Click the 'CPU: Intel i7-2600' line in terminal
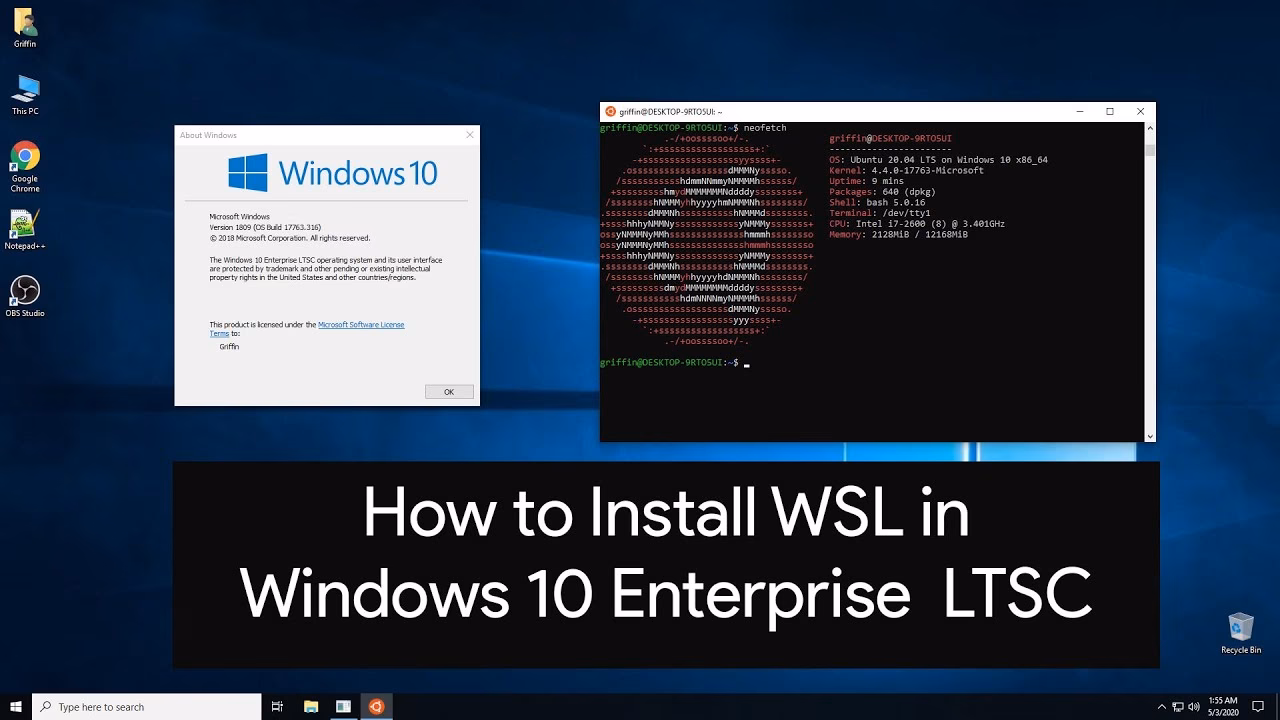1280x720 pixels. tap(917, 224)
